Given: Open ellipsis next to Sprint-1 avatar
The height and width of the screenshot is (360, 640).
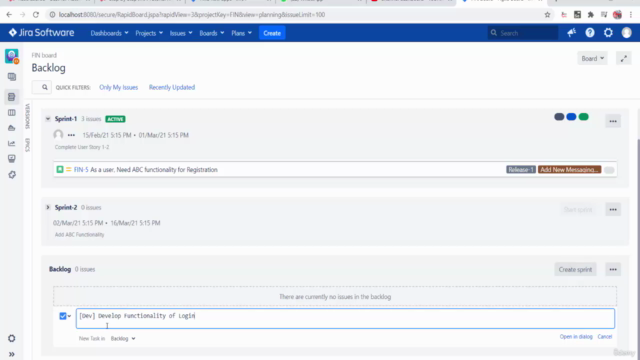Looking at the screenshot, I should click(x=71, y=135).
